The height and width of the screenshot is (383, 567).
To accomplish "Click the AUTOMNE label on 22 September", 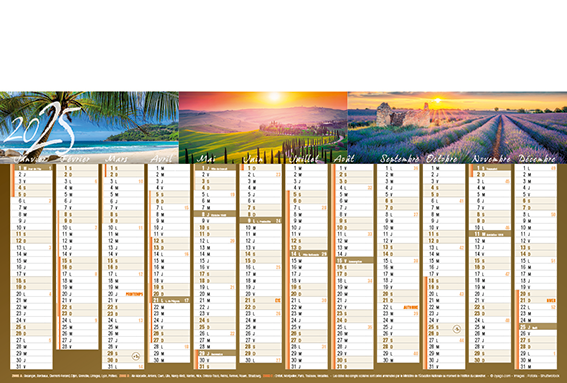I will coord(410,307).
